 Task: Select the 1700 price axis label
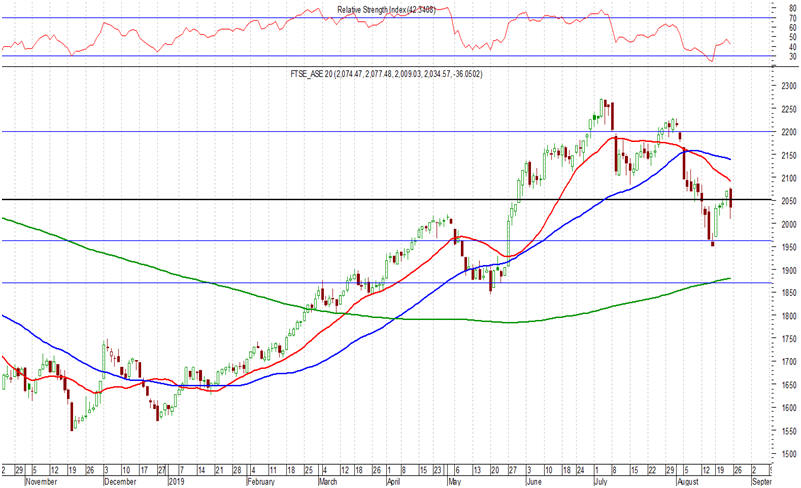[789, 362]
